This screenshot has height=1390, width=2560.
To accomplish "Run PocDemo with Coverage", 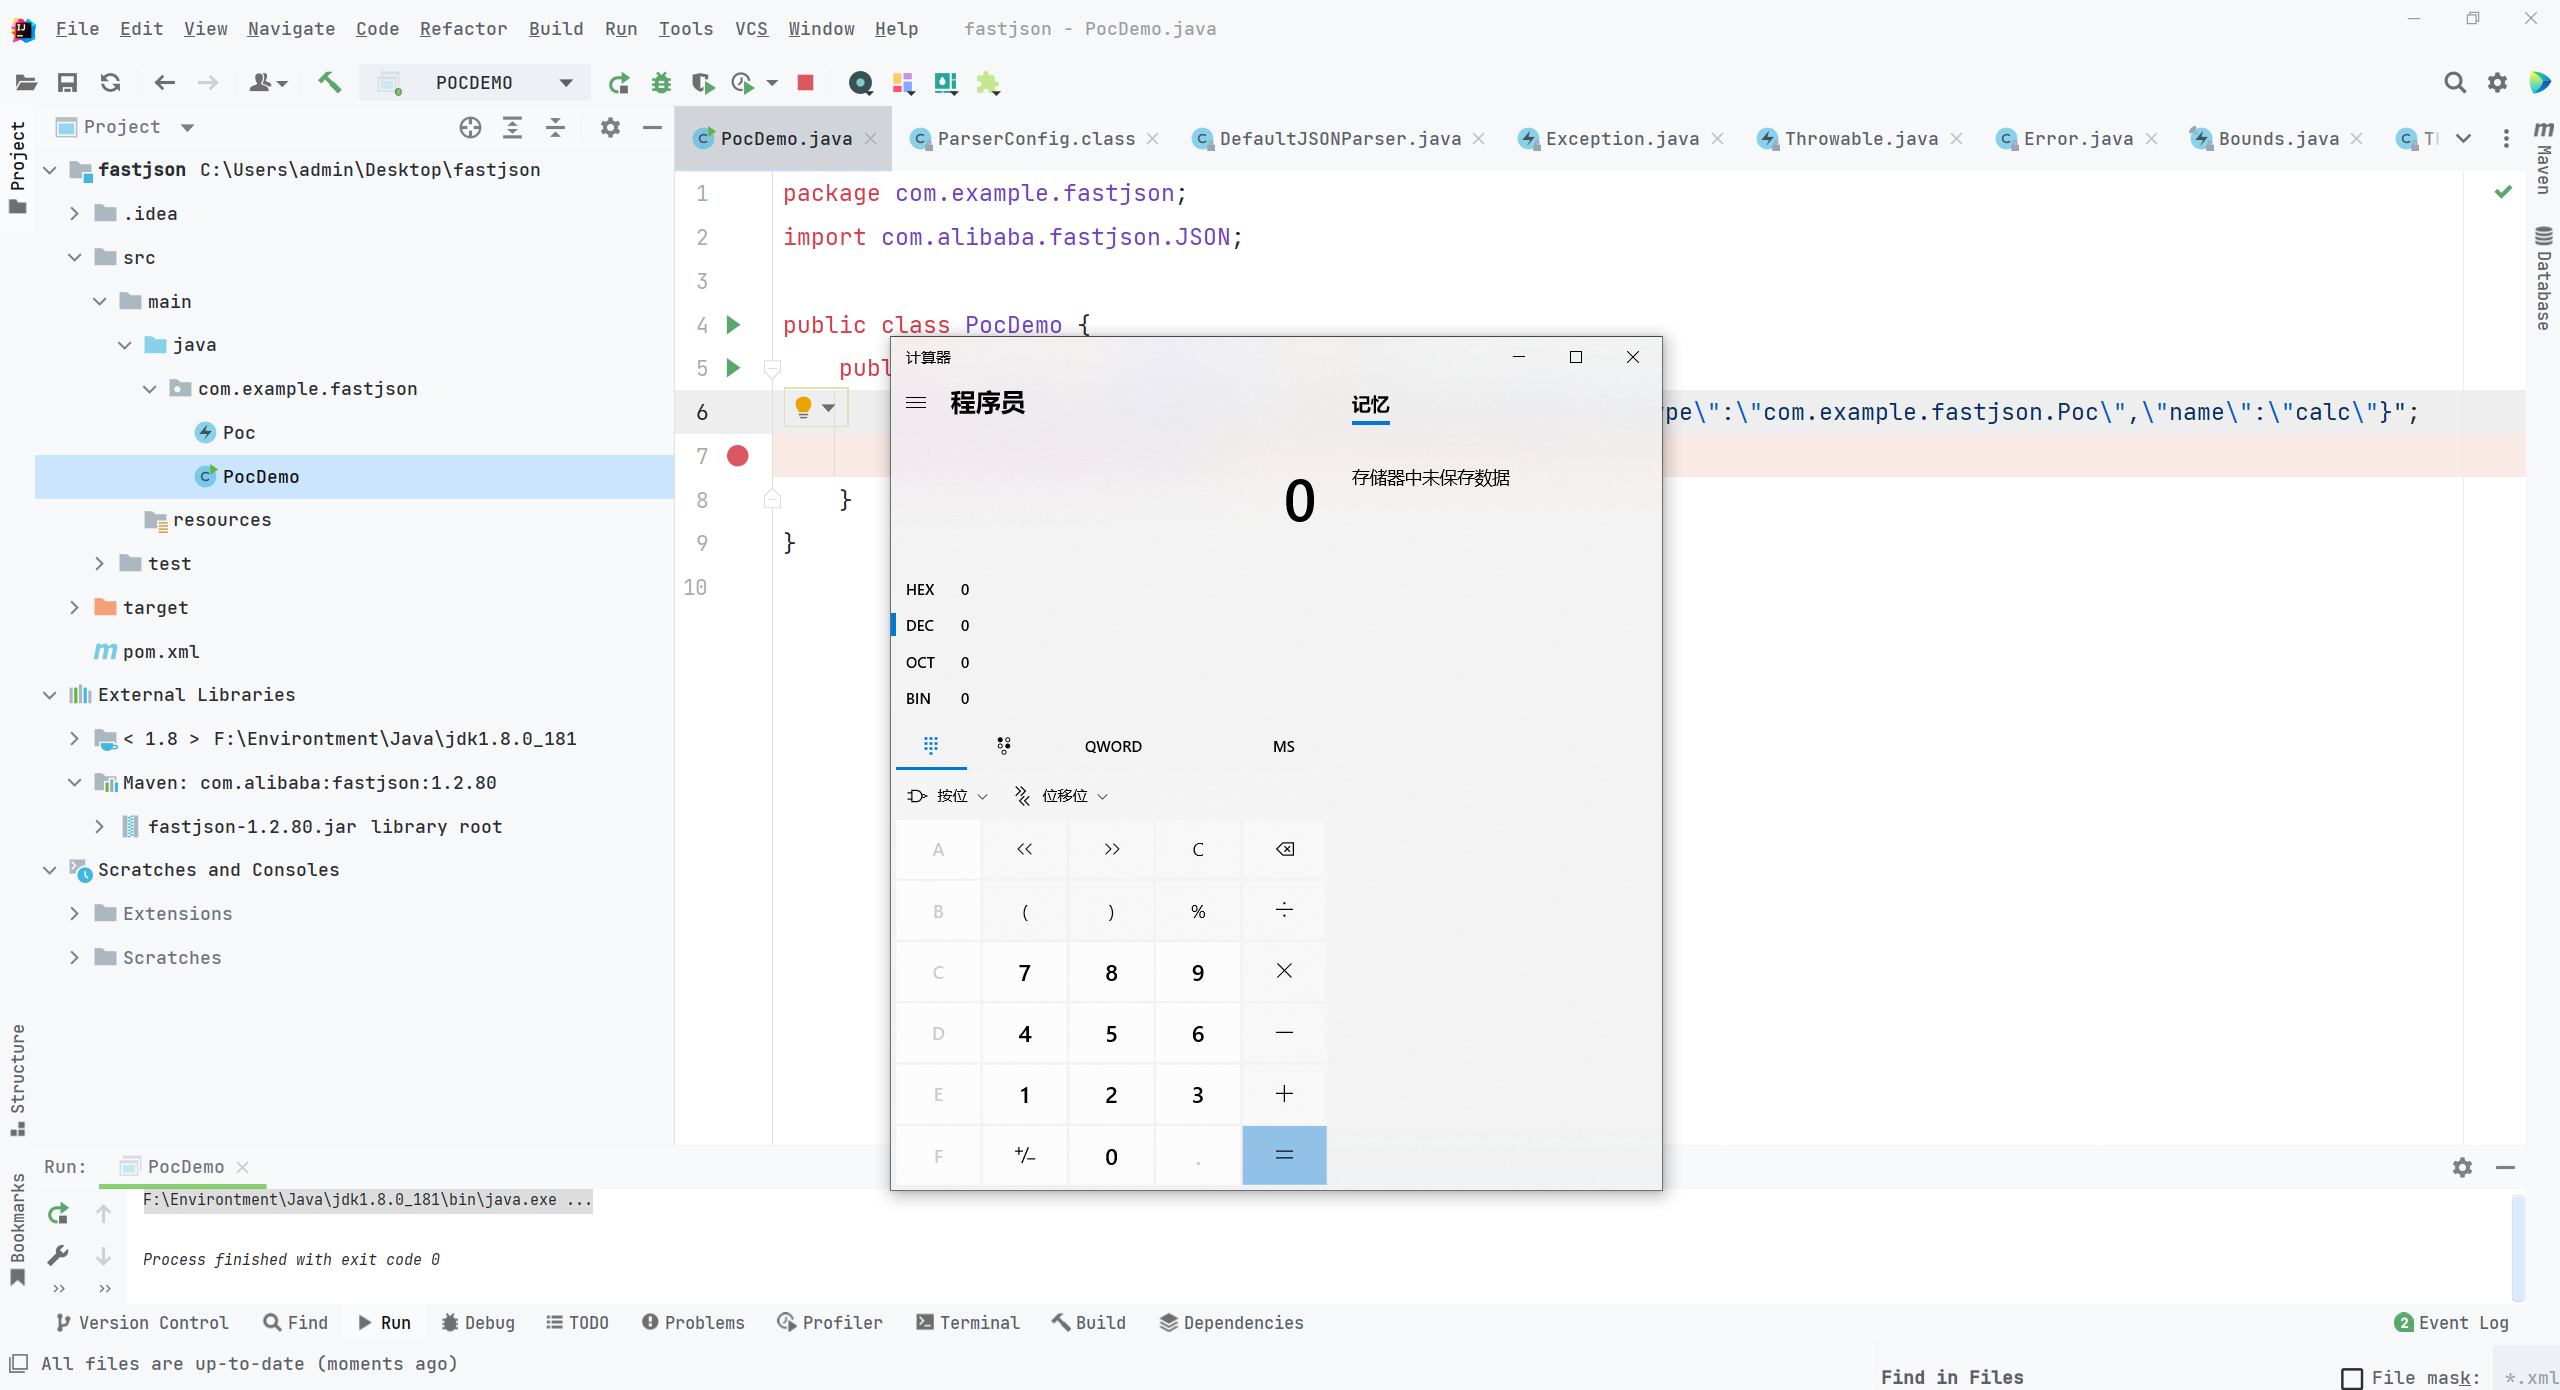I will [x=703, y=83].
